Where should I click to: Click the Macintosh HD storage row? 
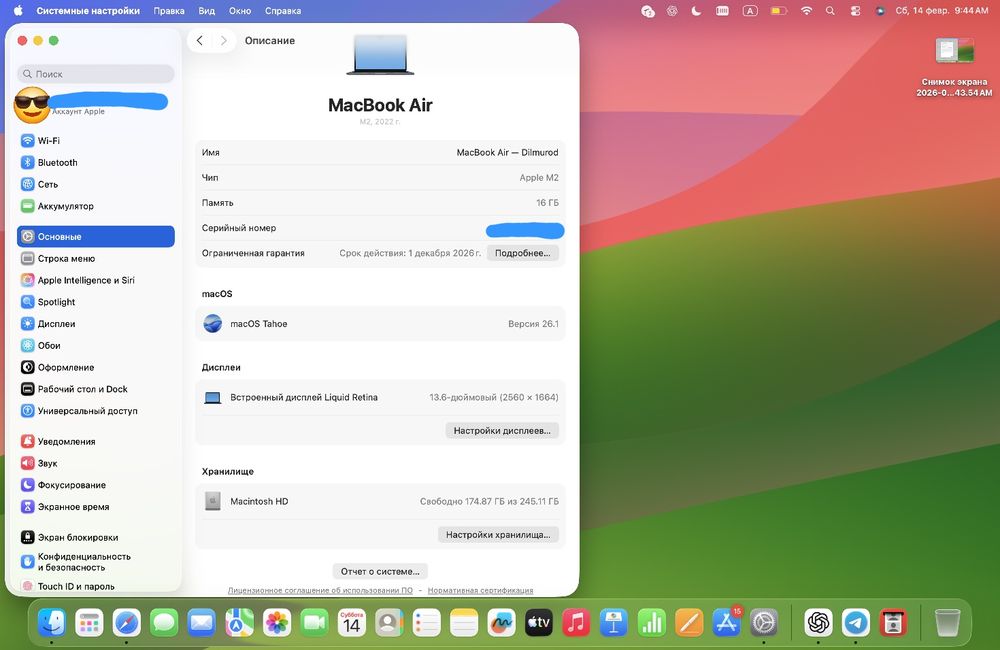[x=380, y=501]
